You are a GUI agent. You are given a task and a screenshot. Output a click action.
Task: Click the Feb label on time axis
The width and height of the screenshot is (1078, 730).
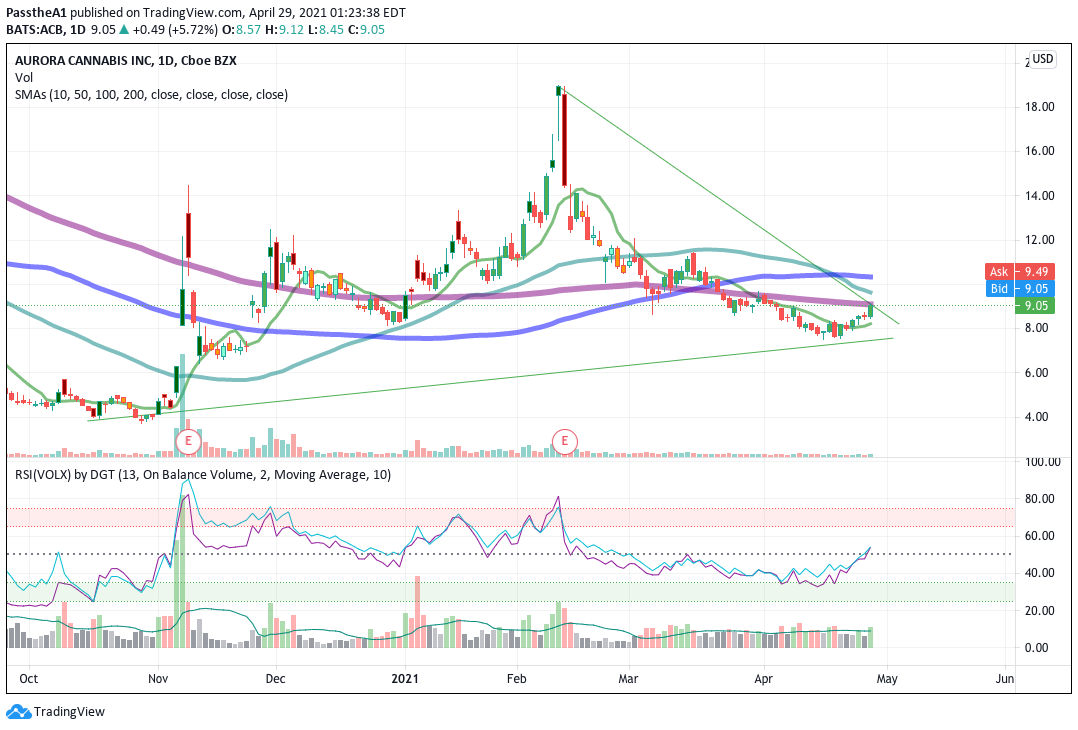[516, 679]
